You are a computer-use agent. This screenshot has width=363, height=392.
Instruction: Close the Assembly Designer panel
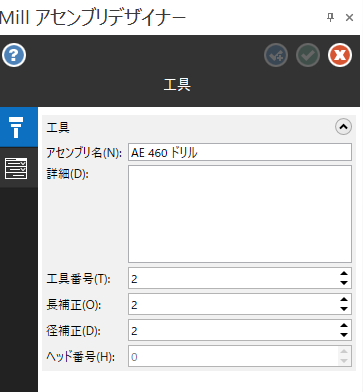349,17
